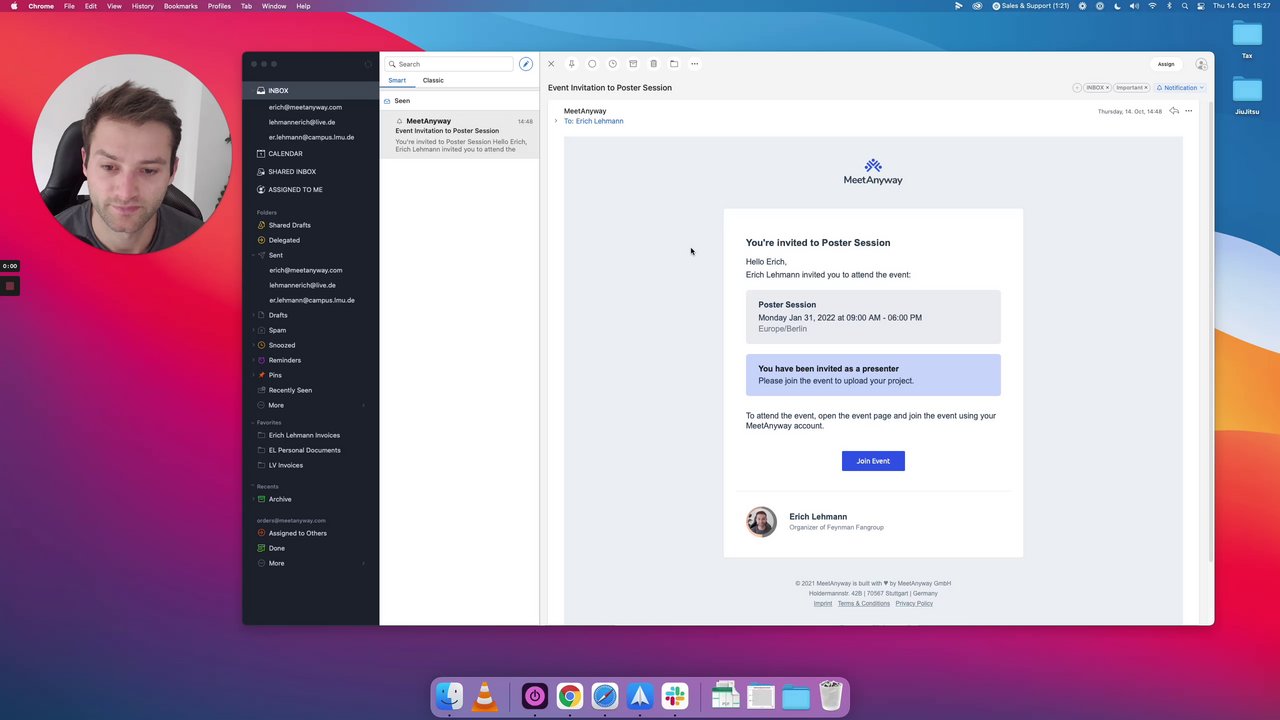Open the email toolbar's three-dot options
Viewport: 1280px width, 720px height.
tap(694, 64)
